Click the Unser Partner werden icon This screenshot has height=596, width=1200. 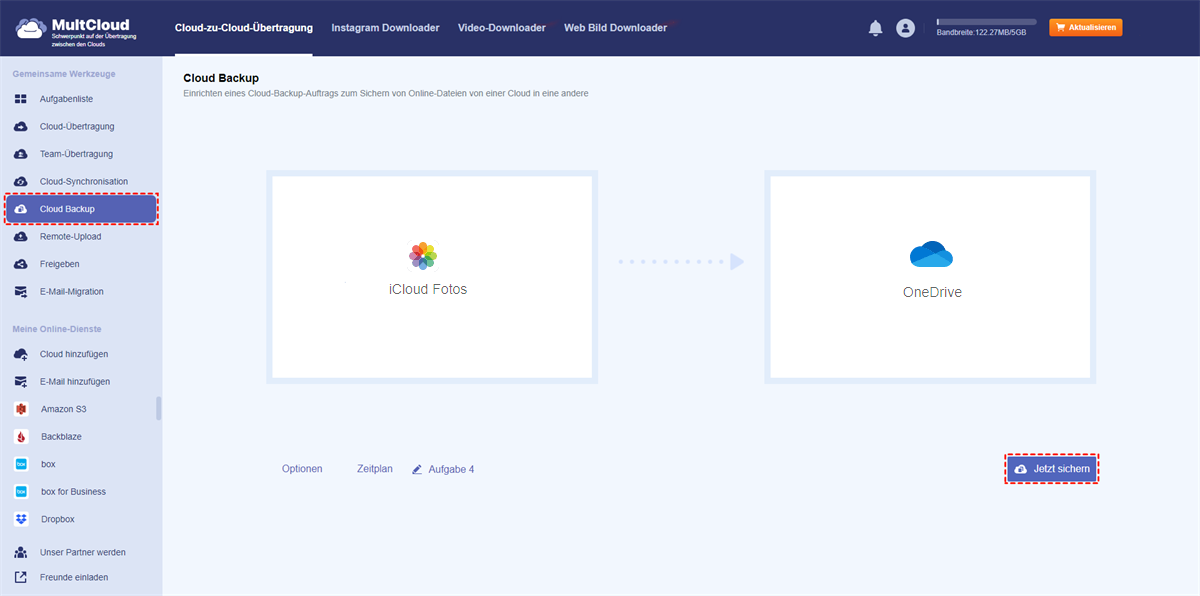[21, 552]
